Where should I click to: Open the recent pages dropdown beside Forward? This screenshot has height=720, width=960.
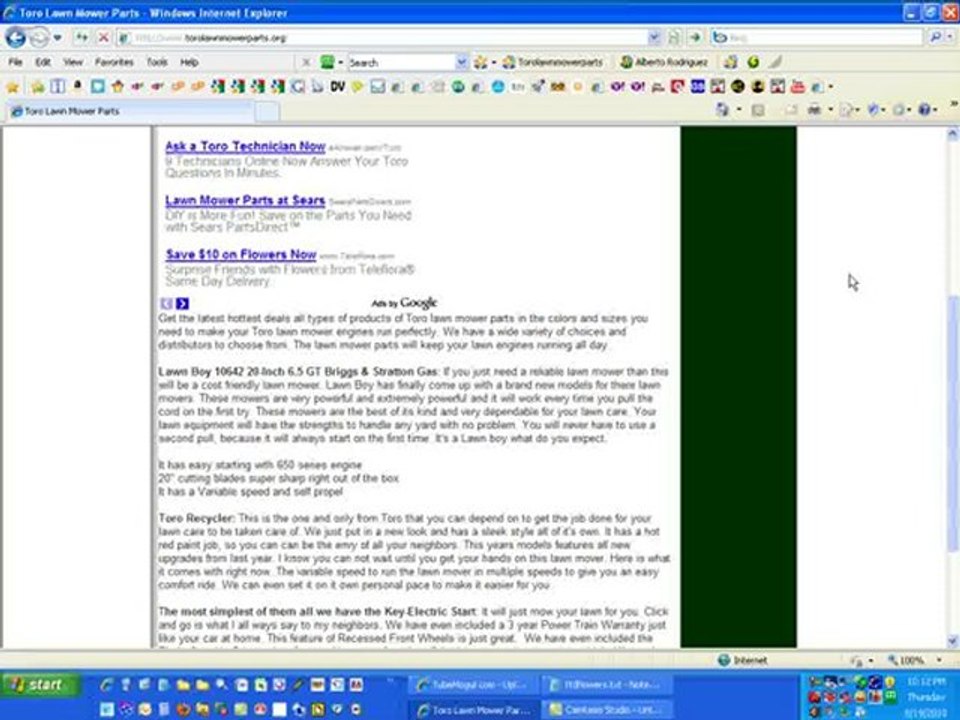coord(57,38)
